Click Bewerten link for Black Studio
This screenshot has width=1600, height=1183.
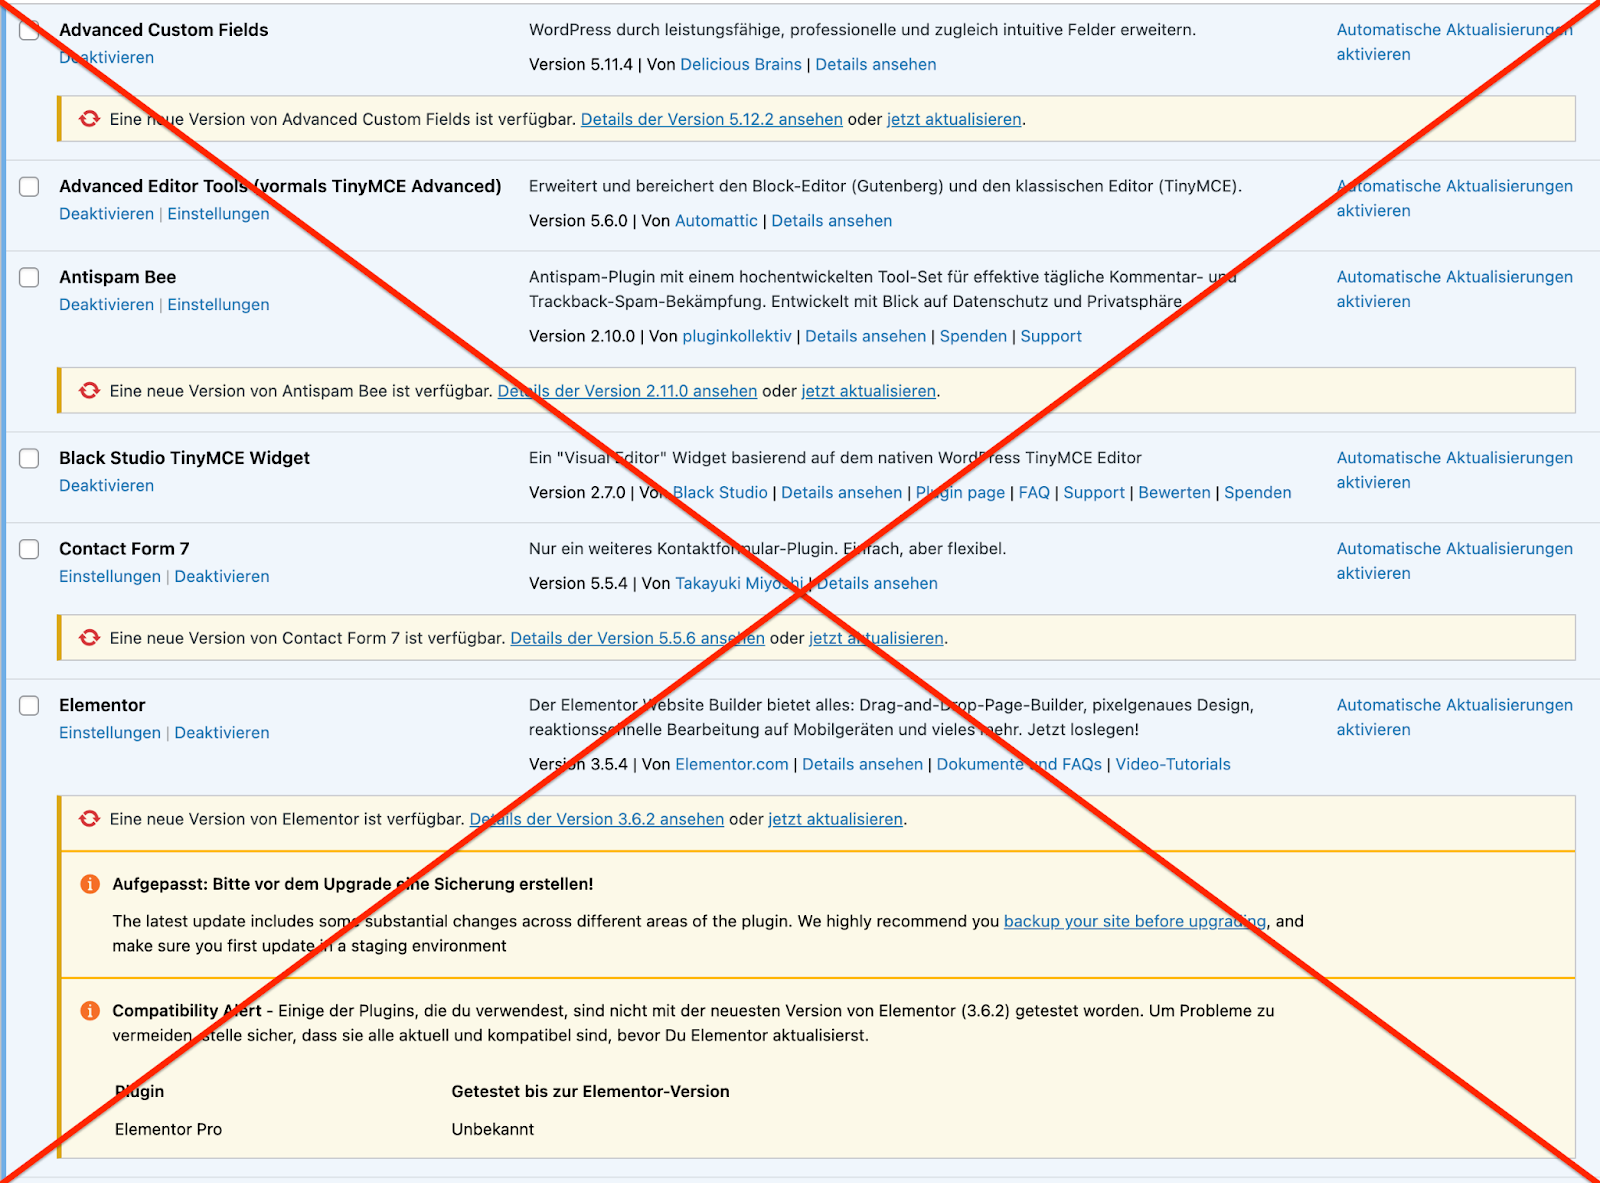(x=1174, y=493)
